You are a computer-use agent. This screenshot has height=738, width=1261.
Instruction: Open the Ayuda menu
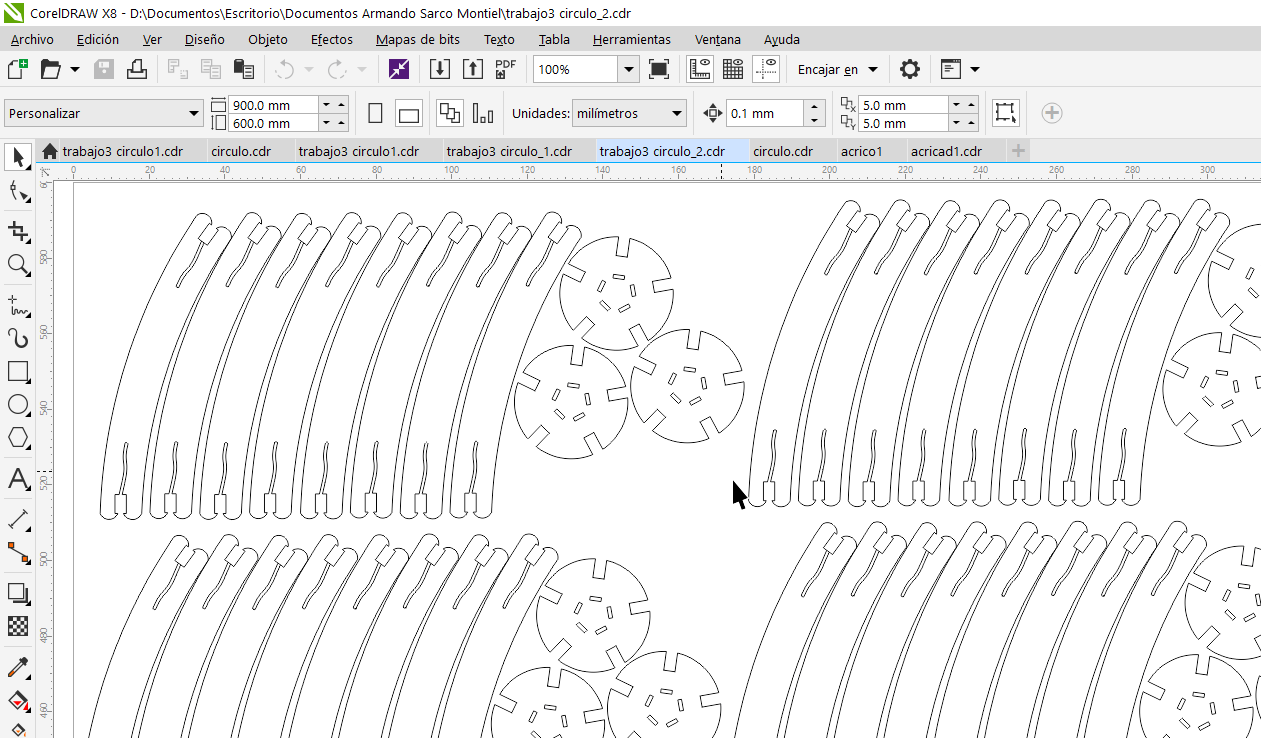782,39
